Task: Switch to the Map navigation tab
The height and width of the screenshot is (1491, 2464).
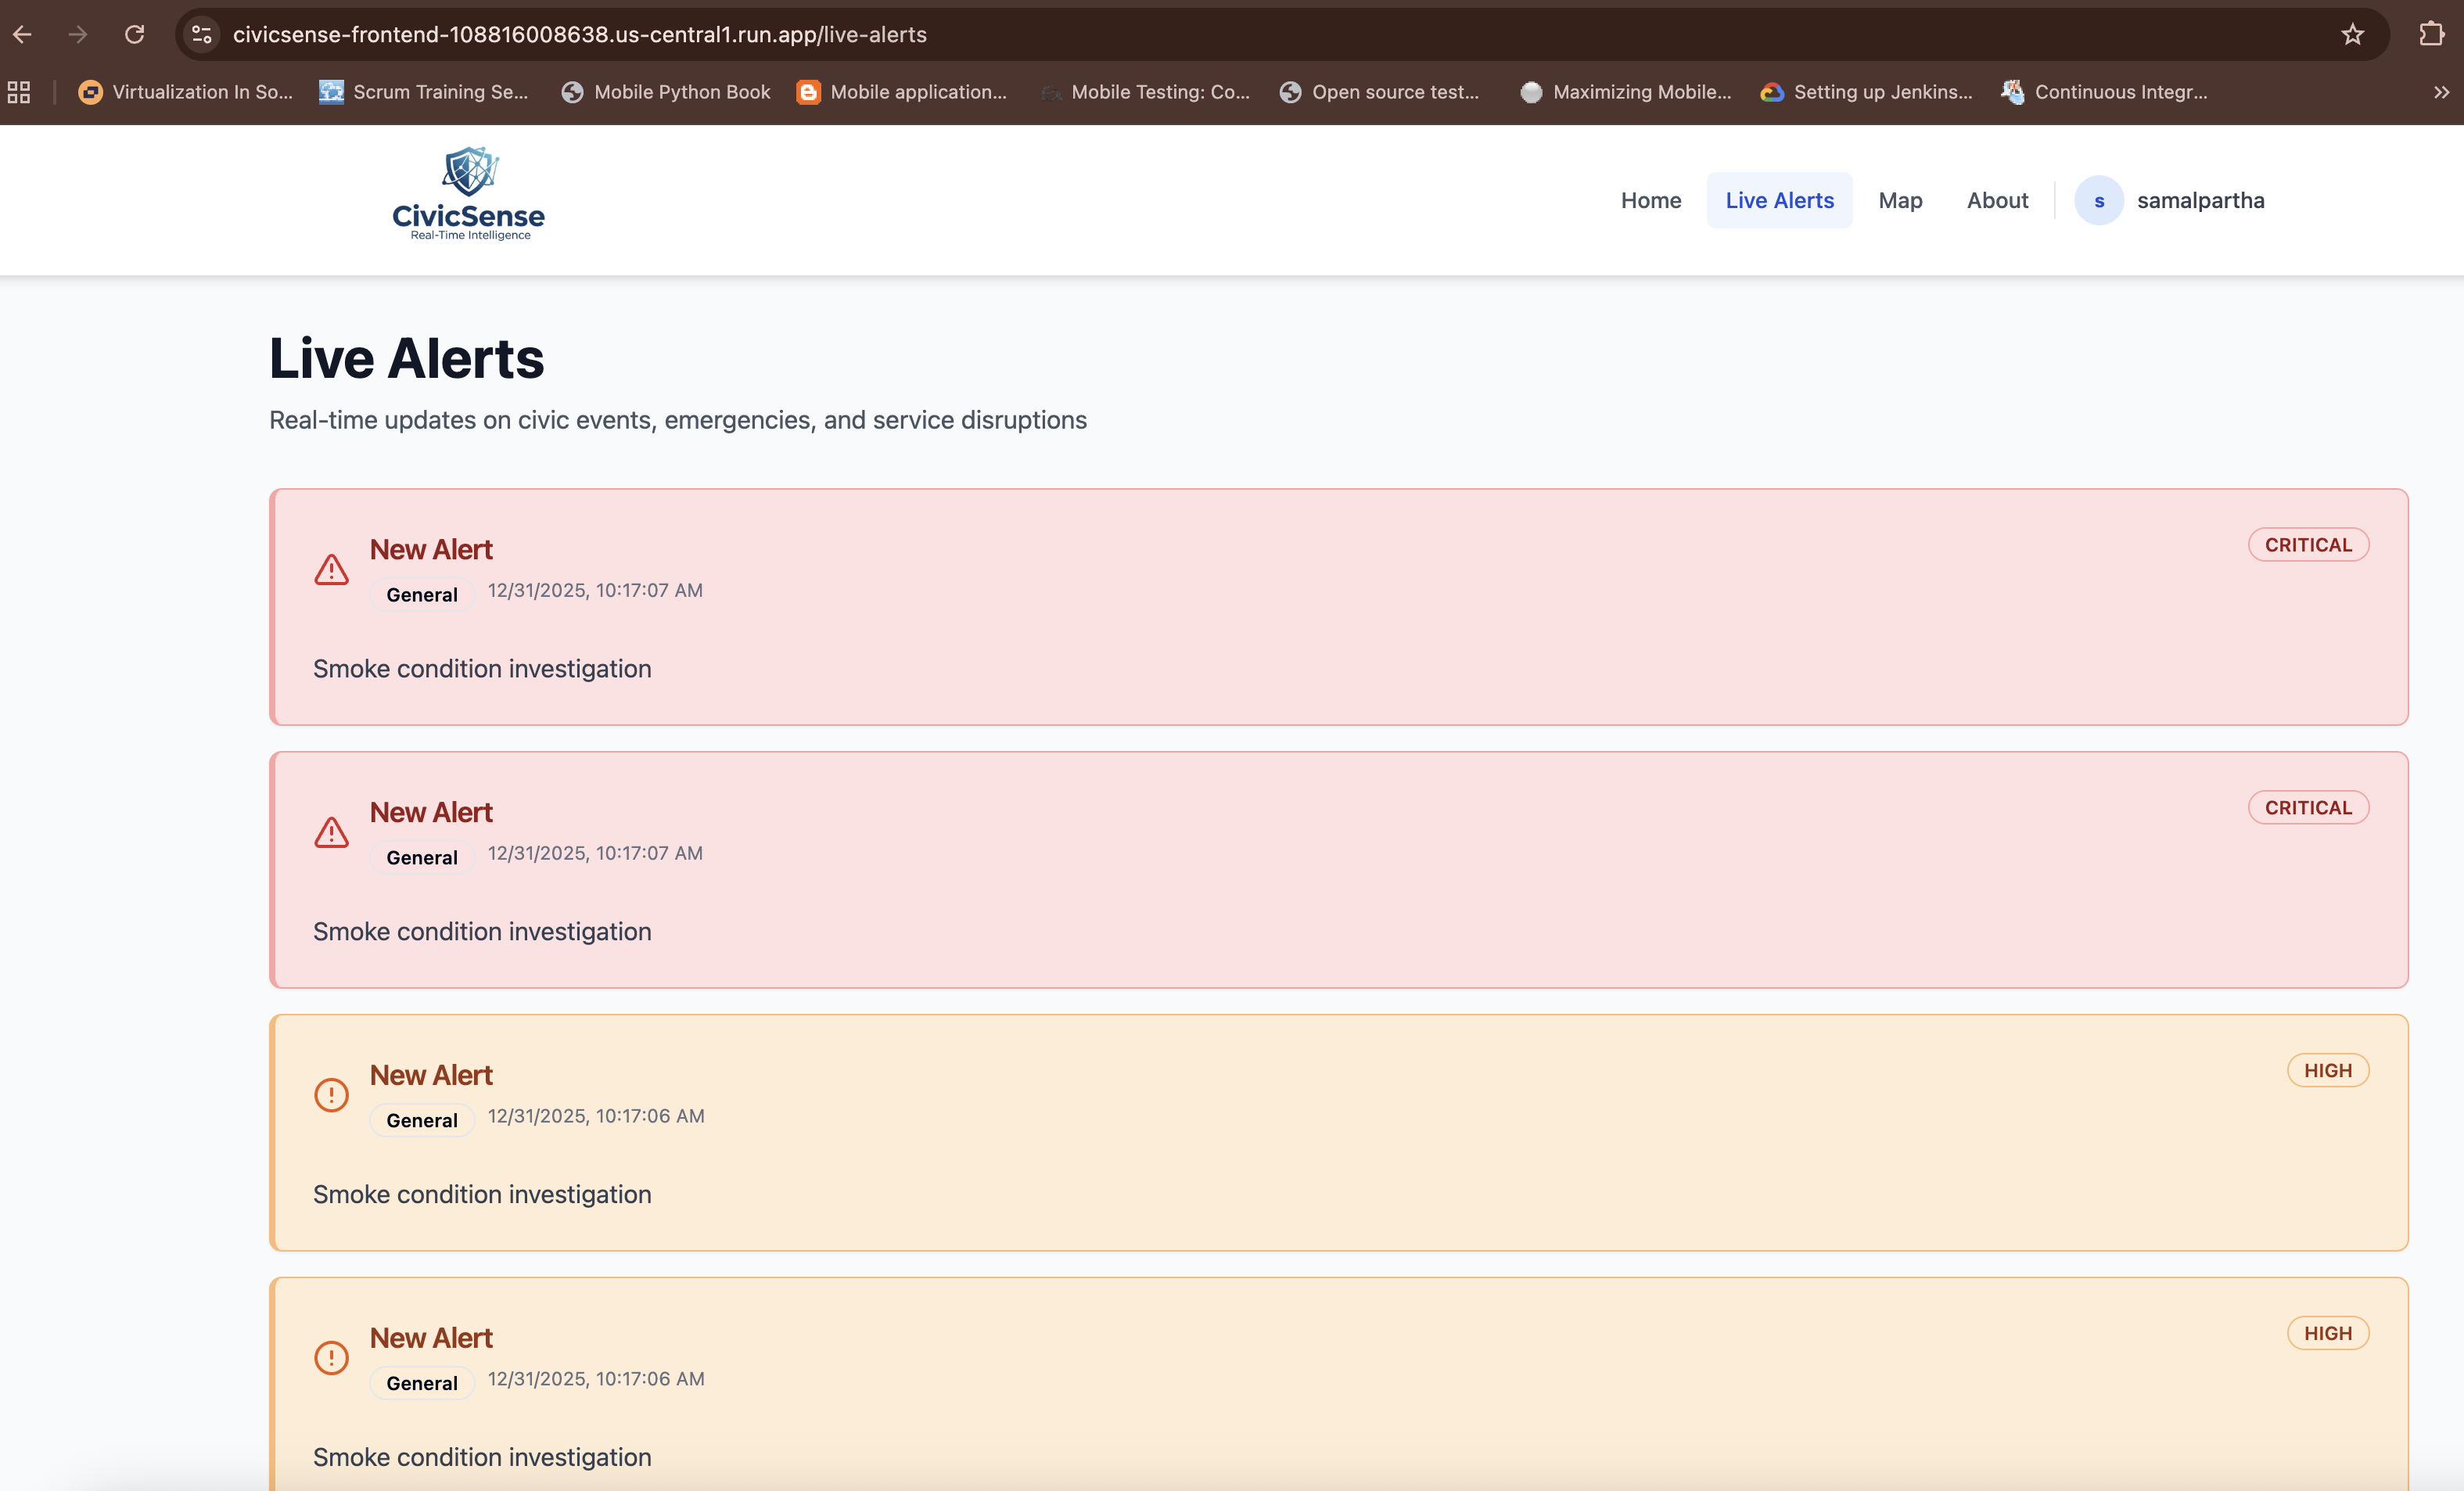Action: click(x=1900, y=201)
